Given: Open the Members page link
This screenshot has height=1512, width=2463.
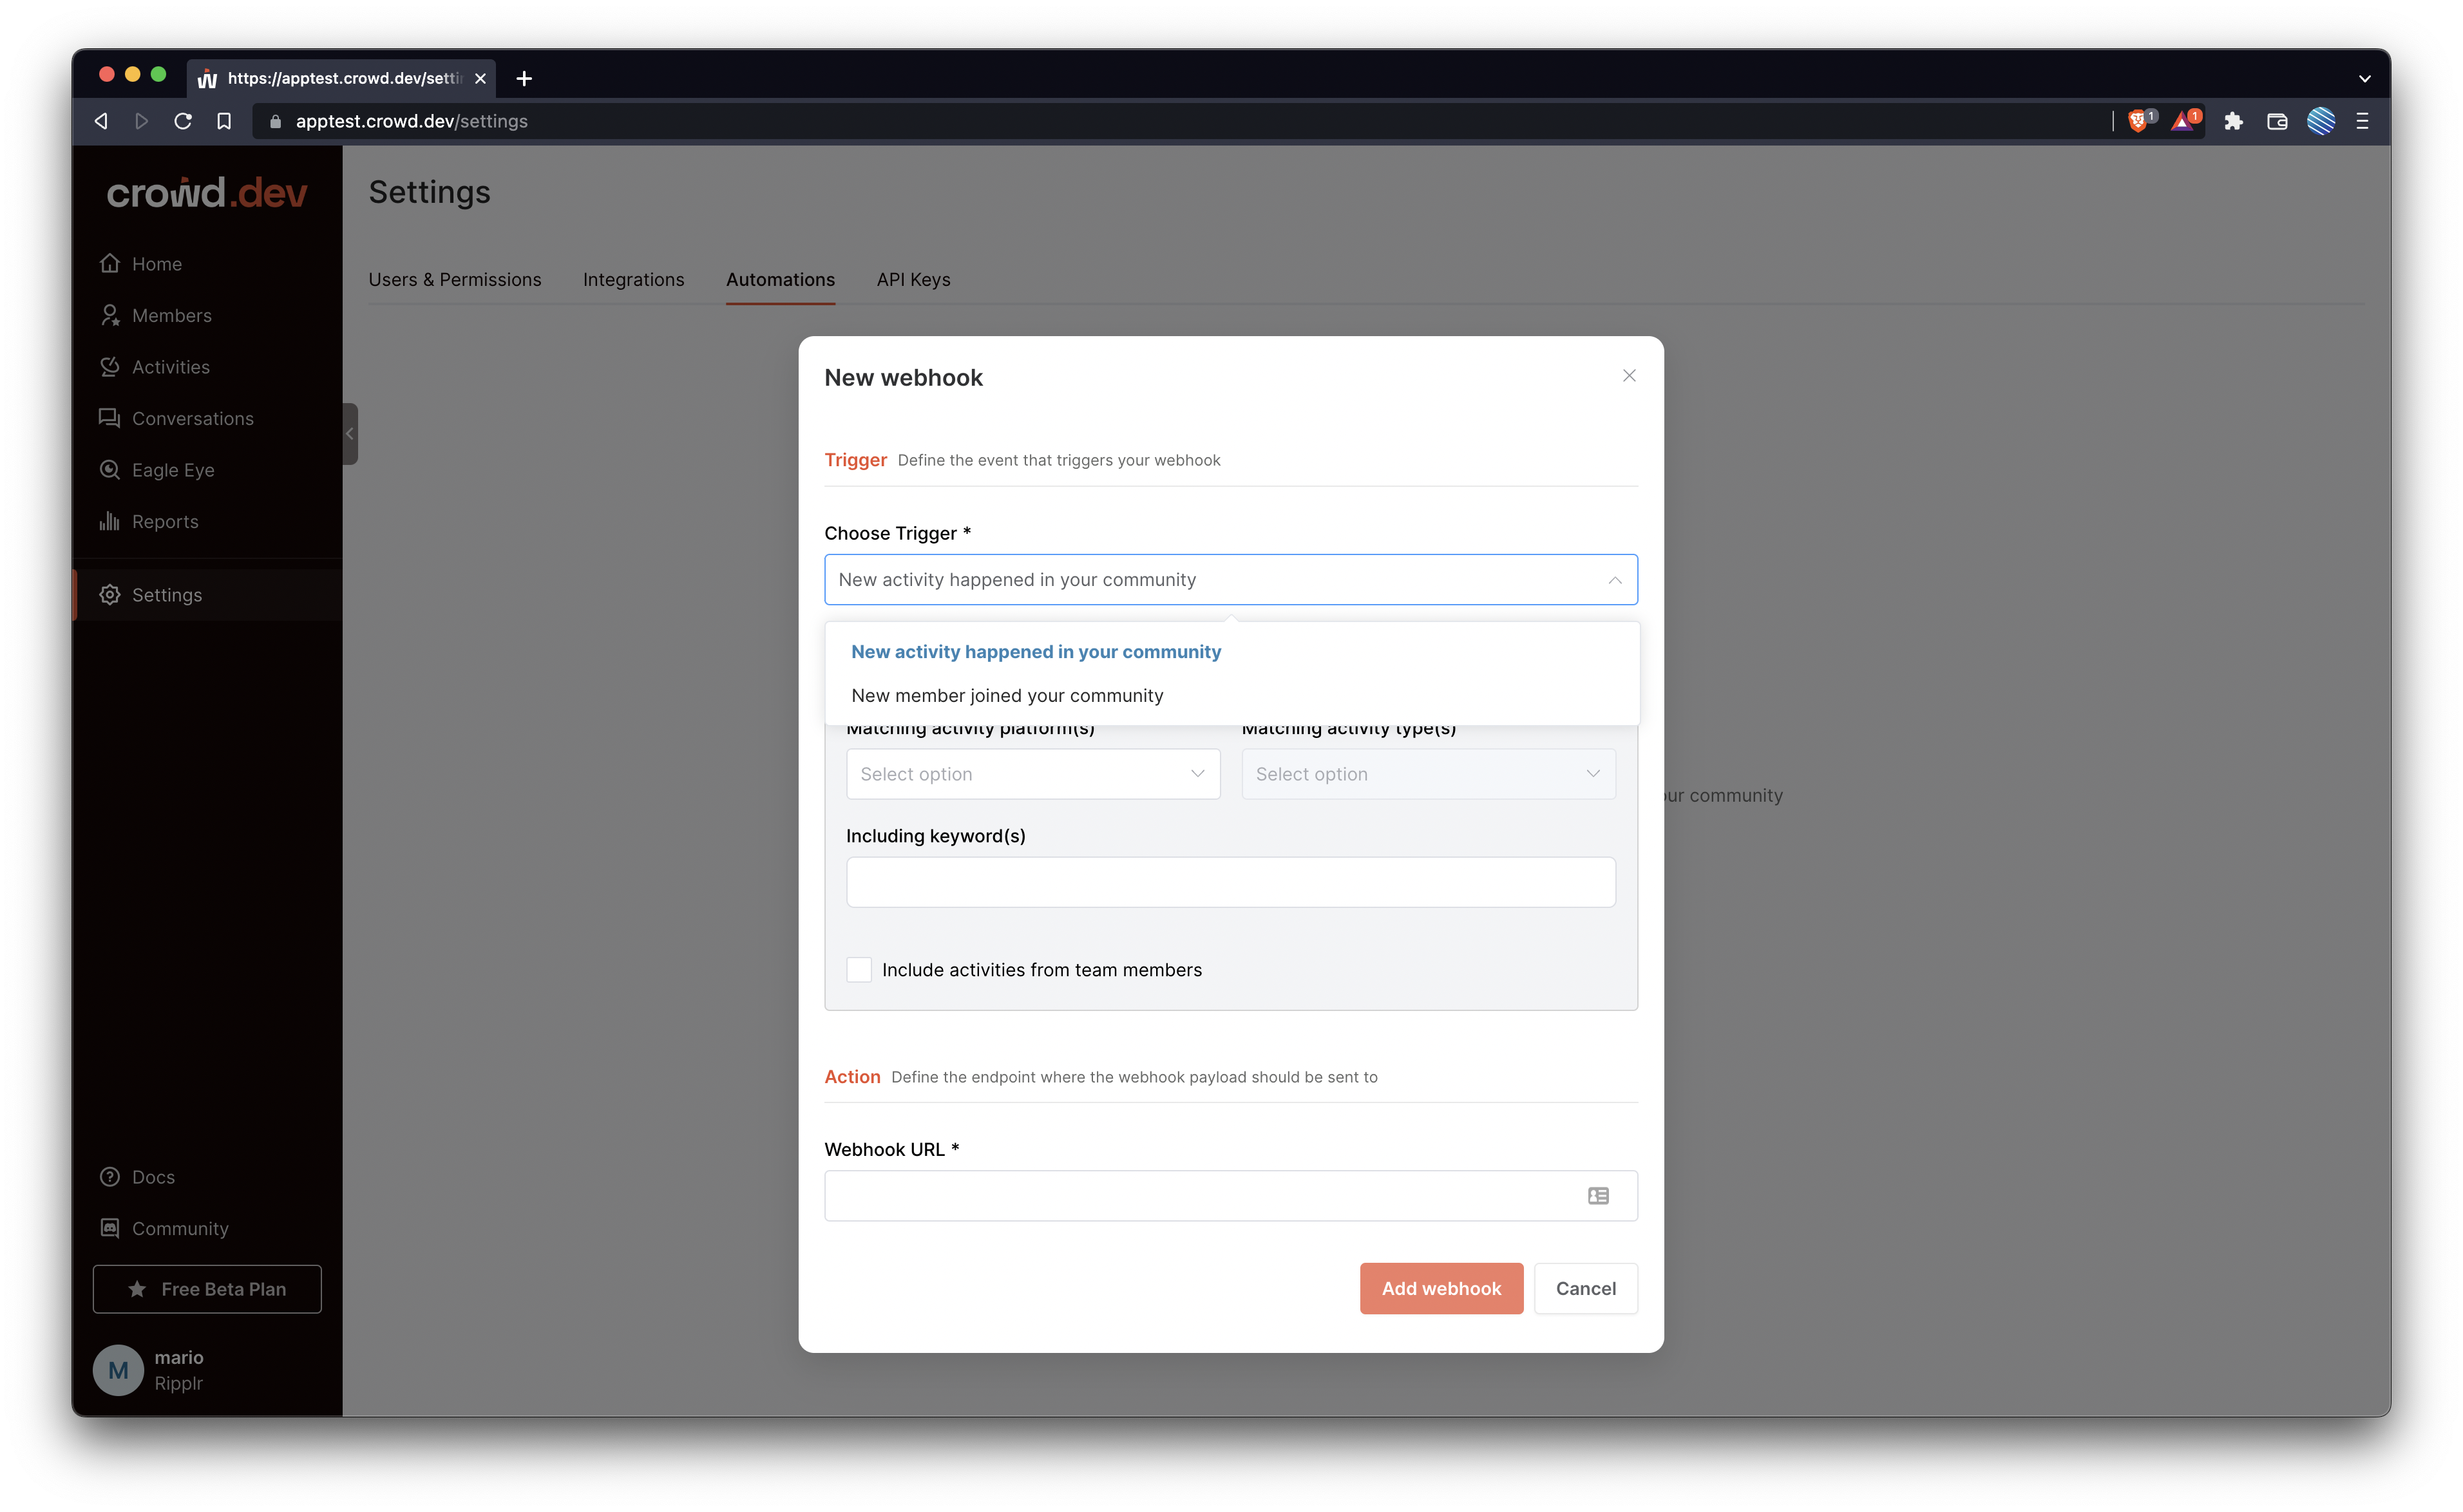Looking at the screenshot, I should pos(172,315).
